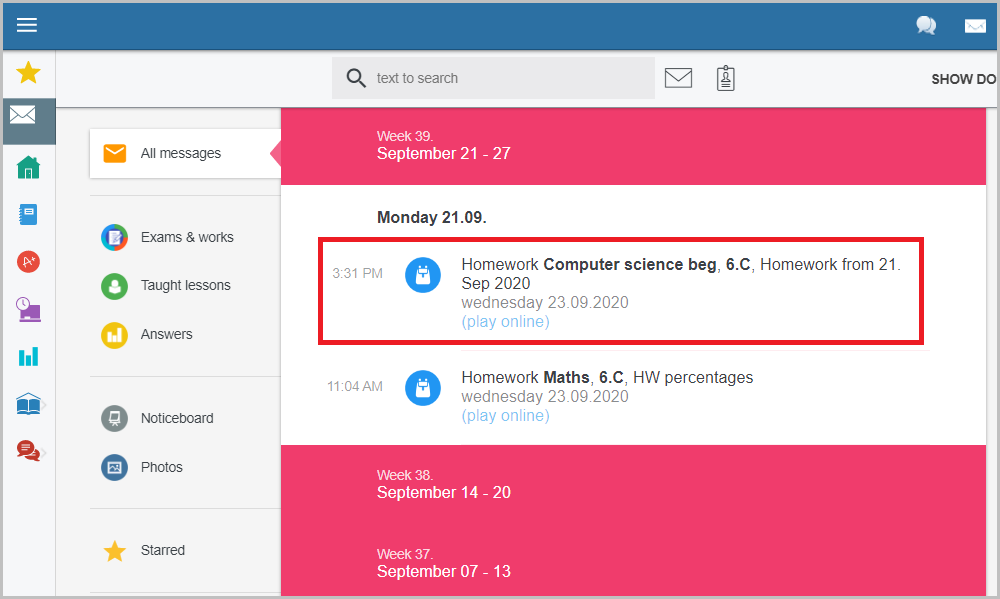The image size is (1000, 599).
Task: Select Answers filter
Action: tap(166, 334)
